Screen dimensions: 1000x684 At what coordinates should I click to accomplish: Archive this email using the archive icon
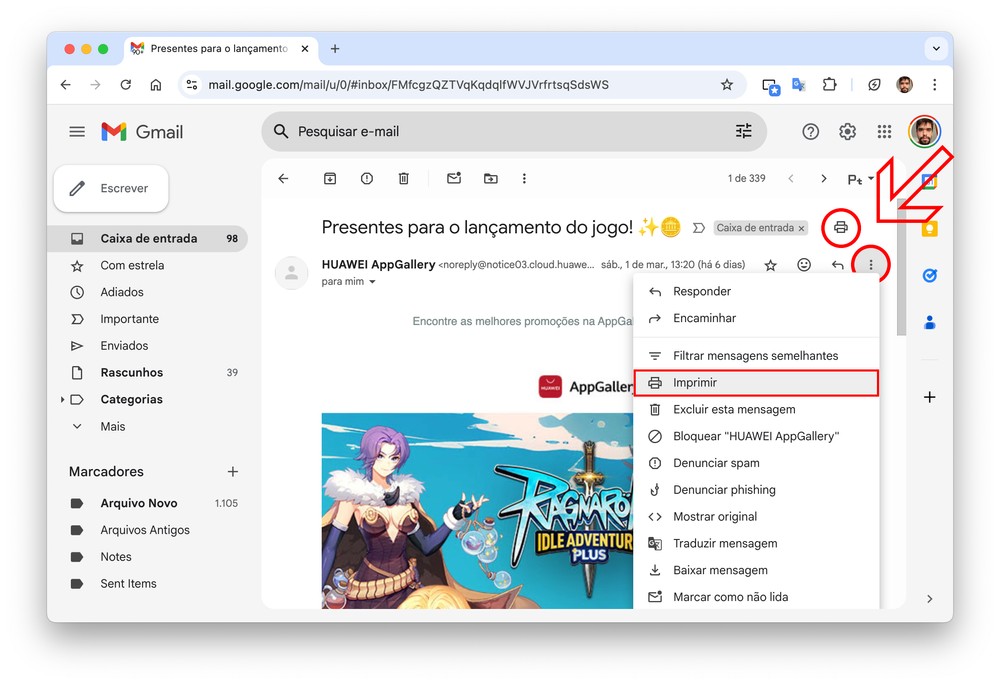(330, 179)
